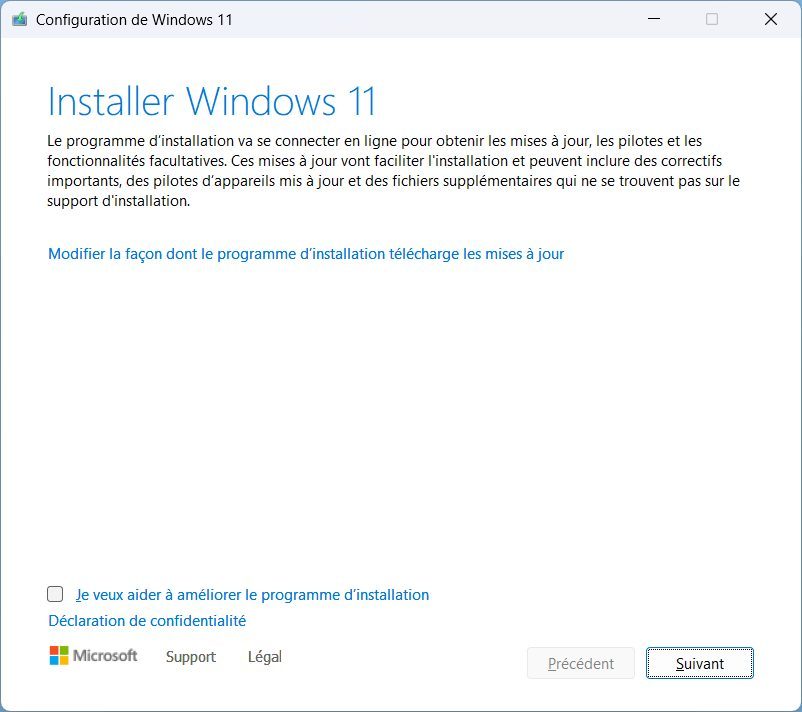Click the 'Je veux aider à améliorer' label
The image size is (802, 712).
(x=252, y=595)
